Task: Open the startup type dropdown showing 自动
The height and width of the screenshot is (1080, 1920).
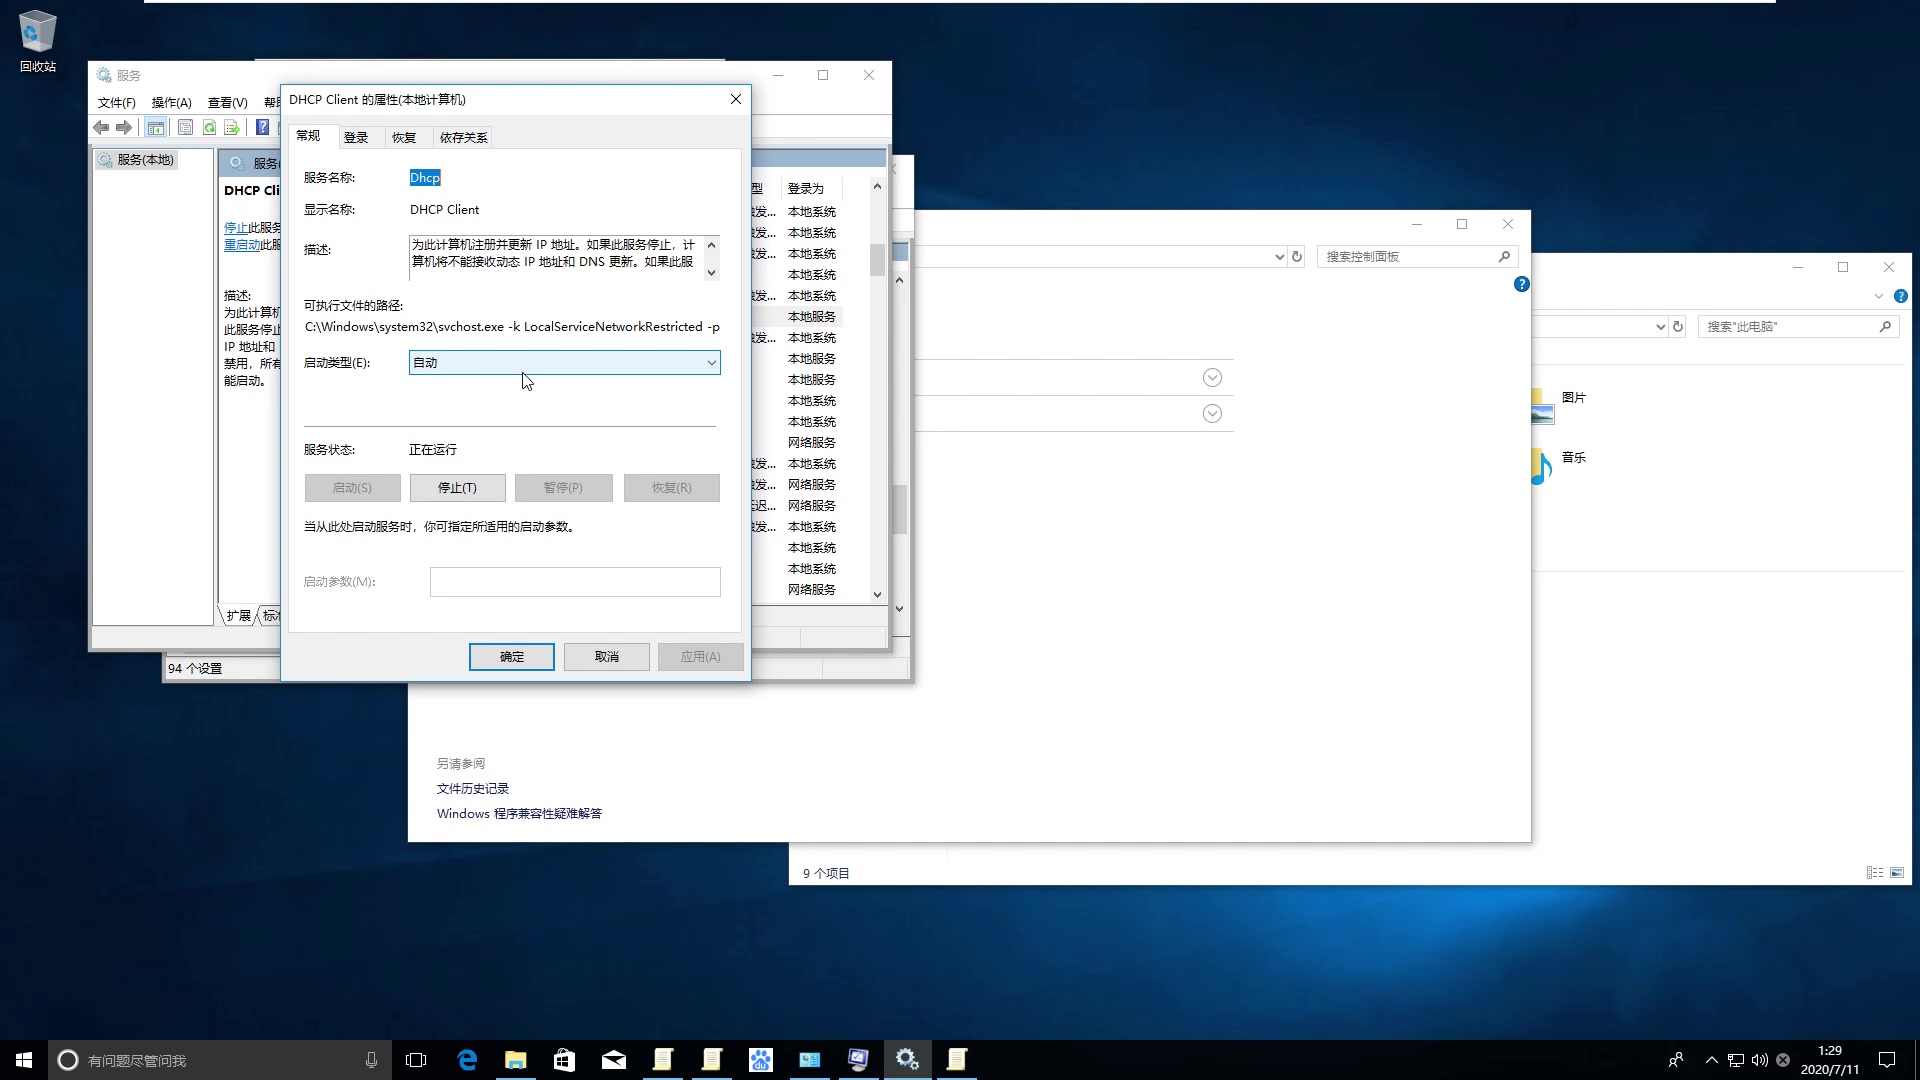Action: tap(565, 363)
